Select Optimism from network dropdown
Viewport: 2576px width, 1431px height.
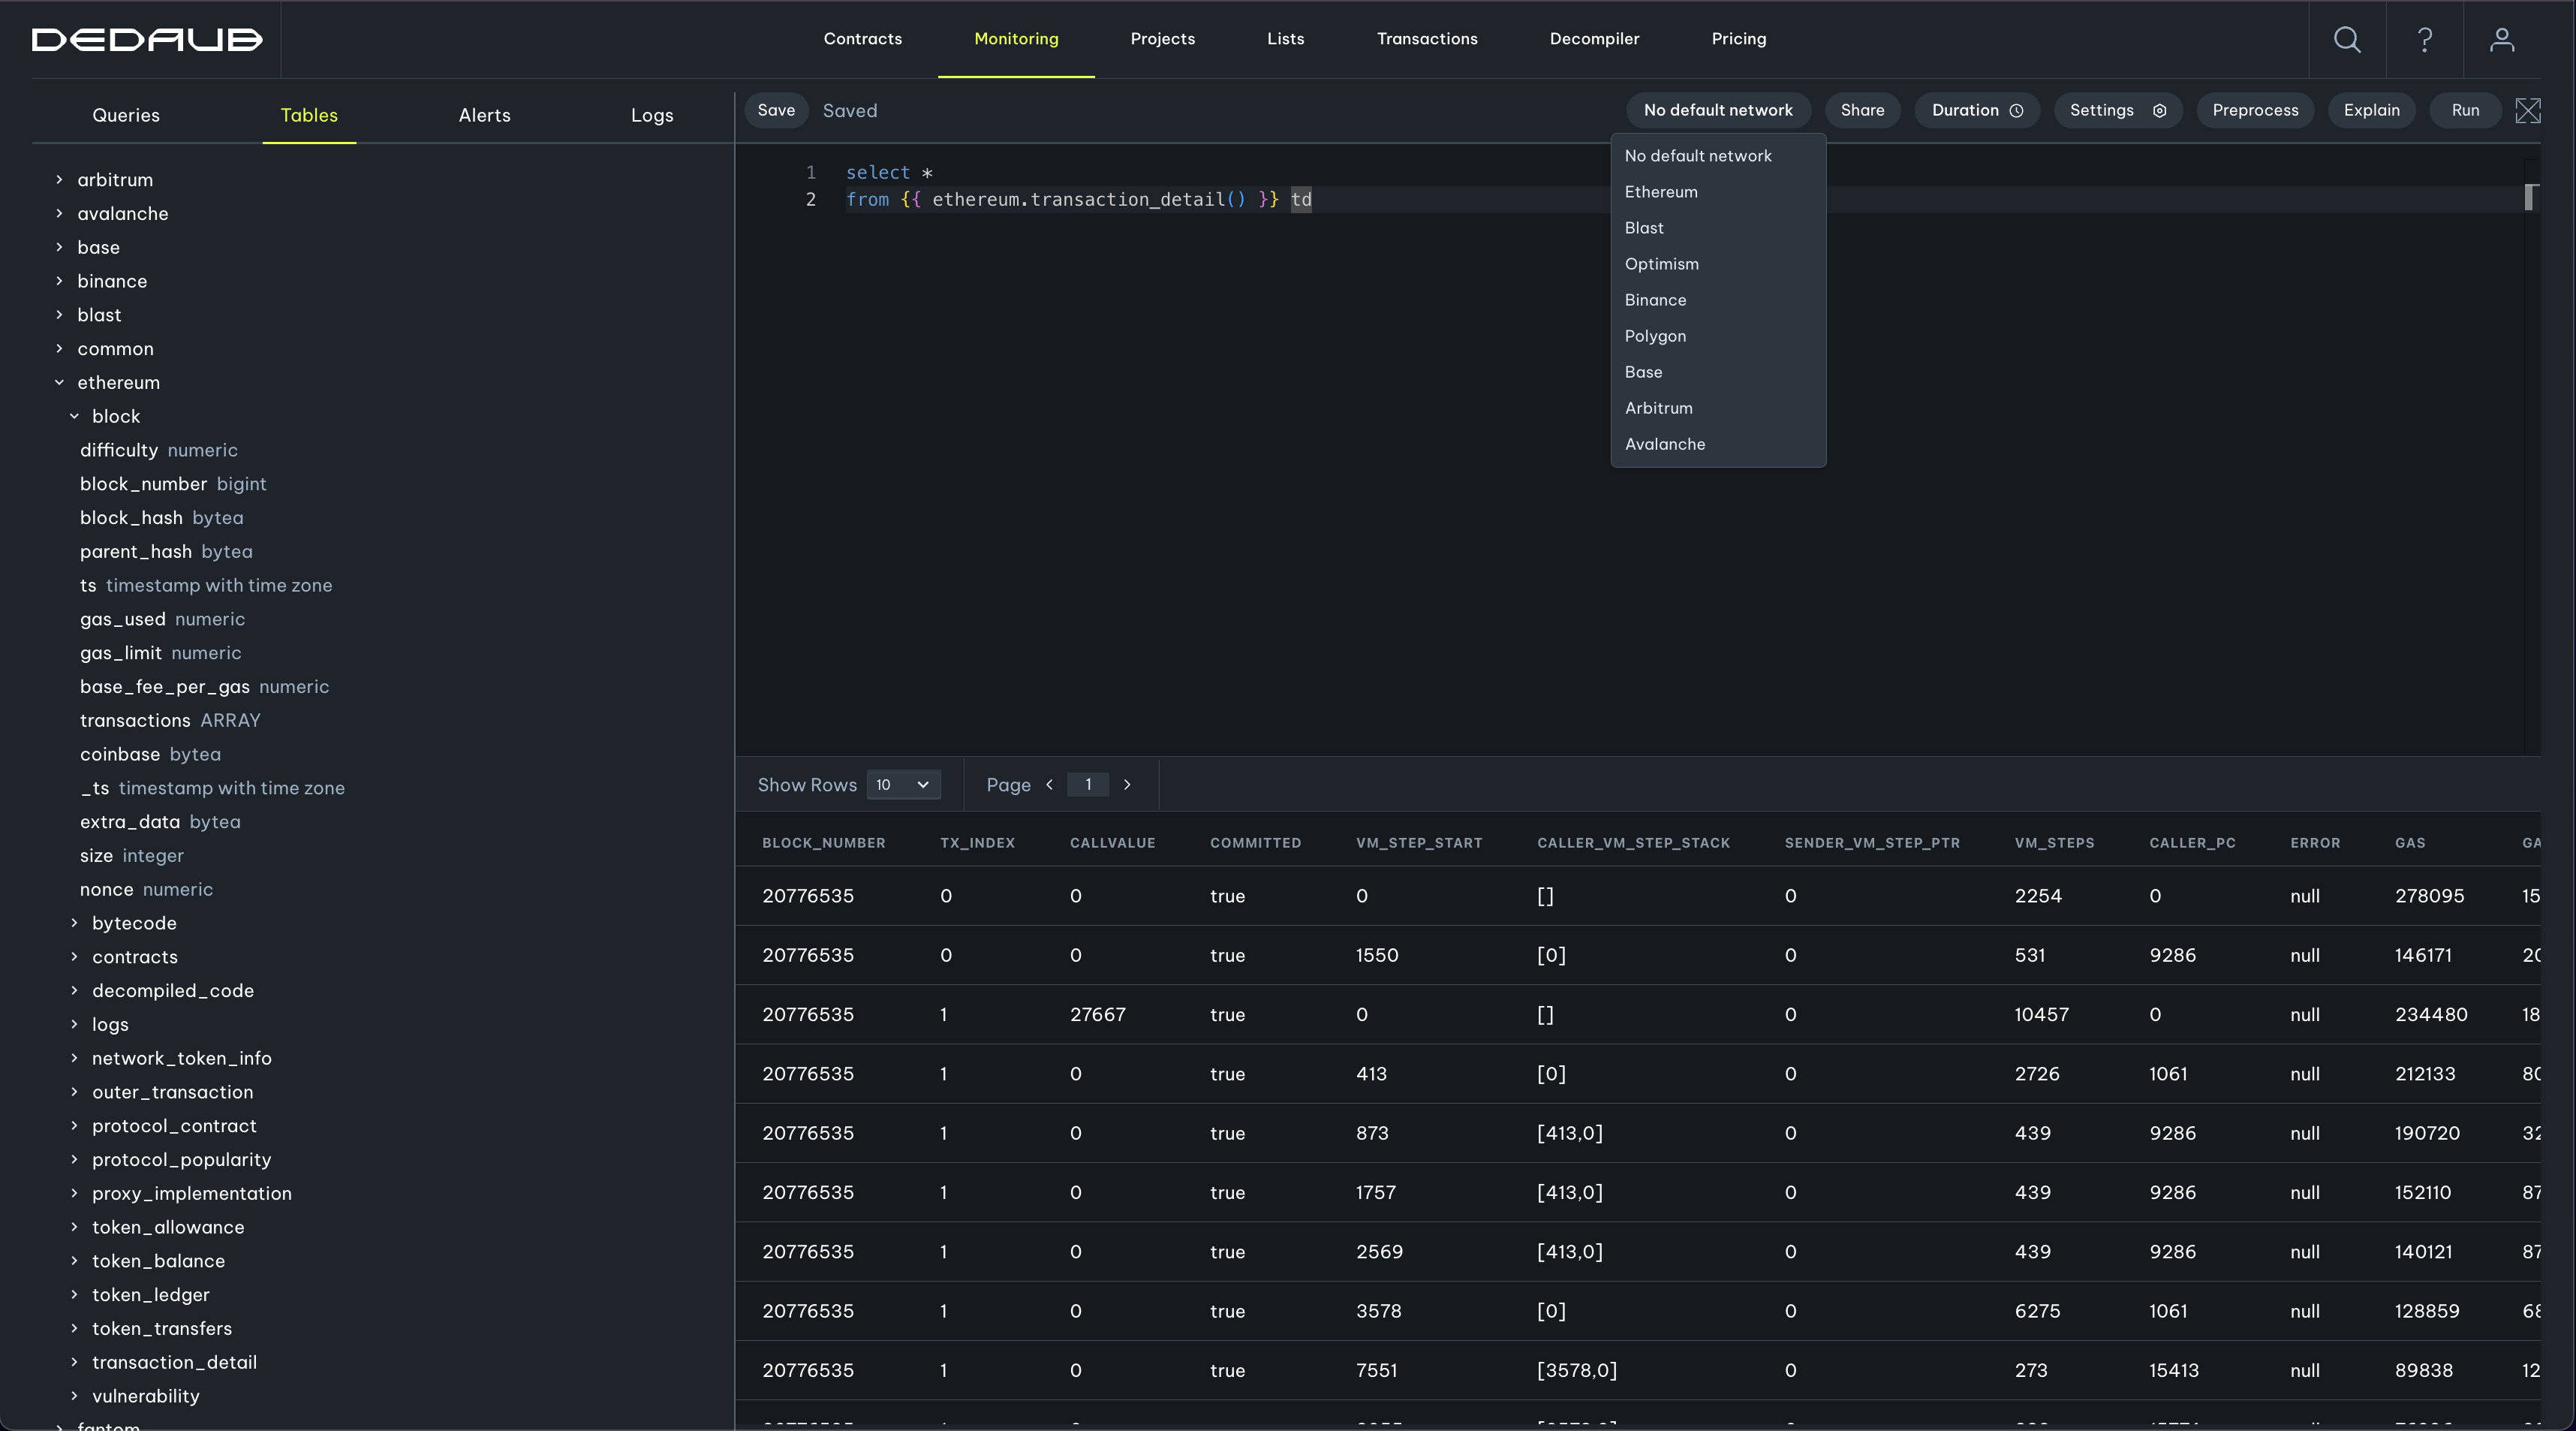tap(1661, 264)
